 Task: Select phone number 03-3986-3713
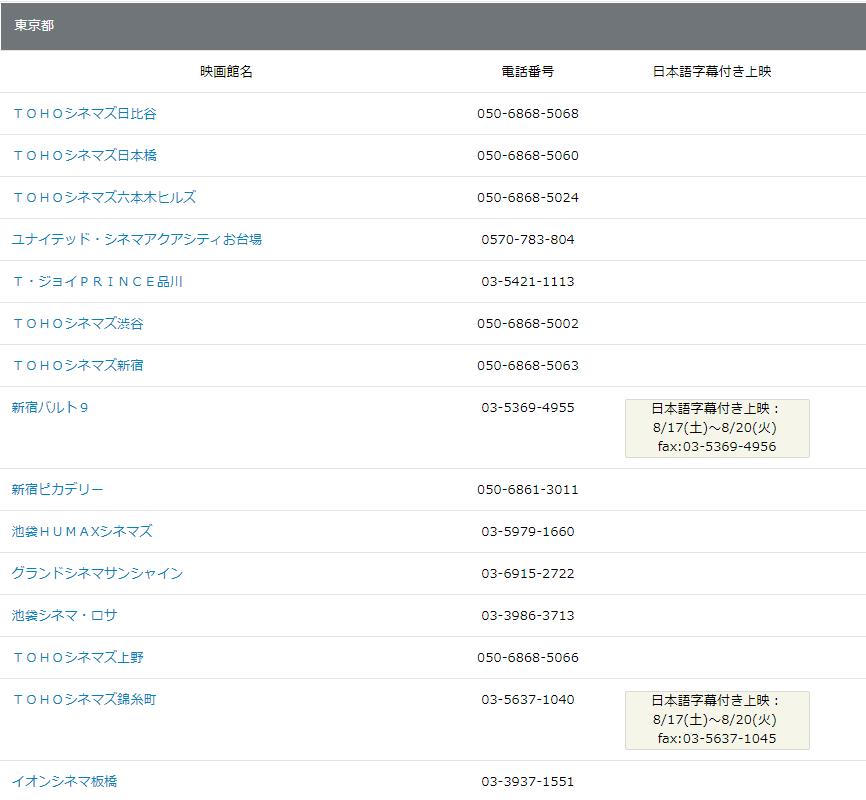pyautogui.click(x=527, y=615)
